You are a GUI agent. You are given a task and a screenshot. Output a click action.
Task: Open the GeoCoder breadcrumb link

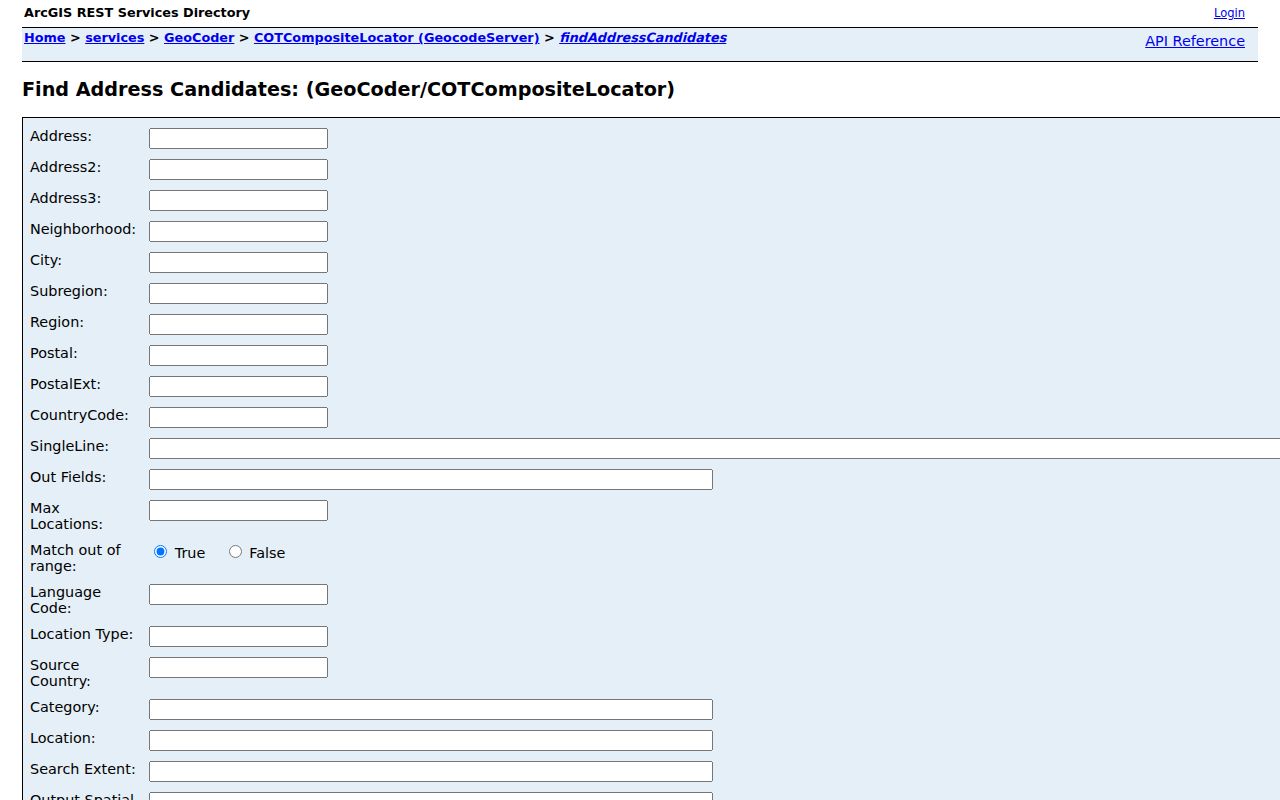[199, 38]
